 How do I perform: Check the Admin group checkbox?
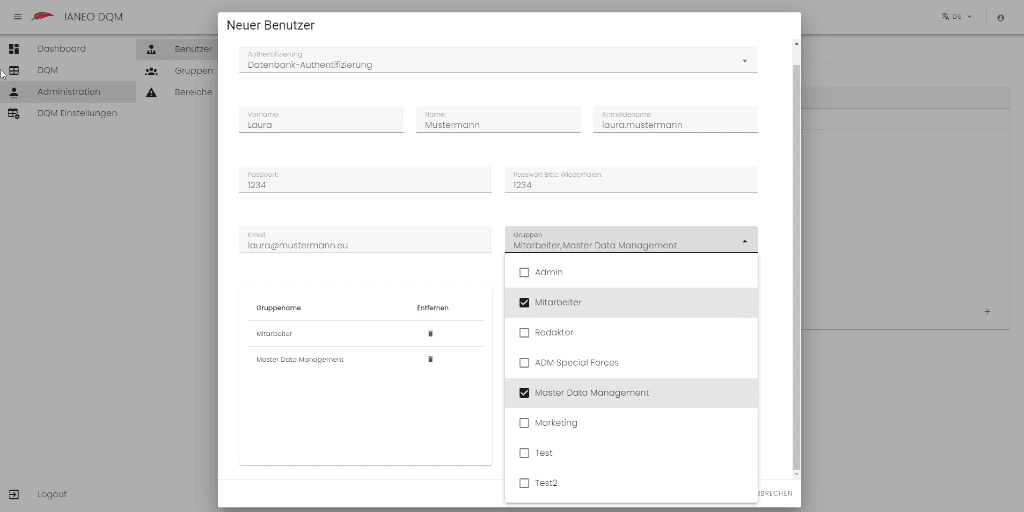524,272
